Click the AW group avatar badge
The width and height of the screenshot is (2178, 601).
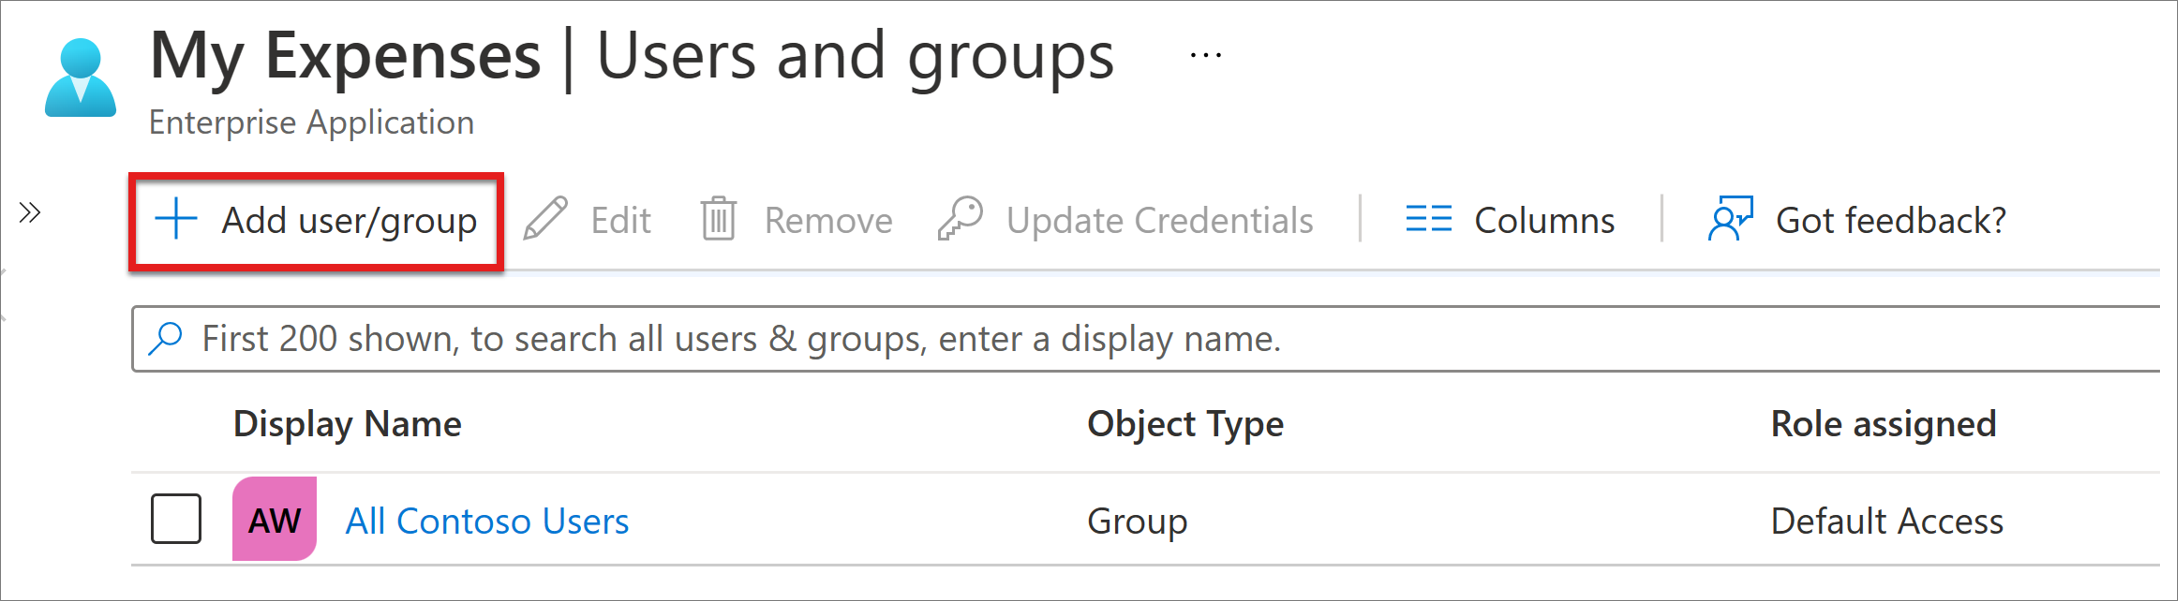[274, 519]
